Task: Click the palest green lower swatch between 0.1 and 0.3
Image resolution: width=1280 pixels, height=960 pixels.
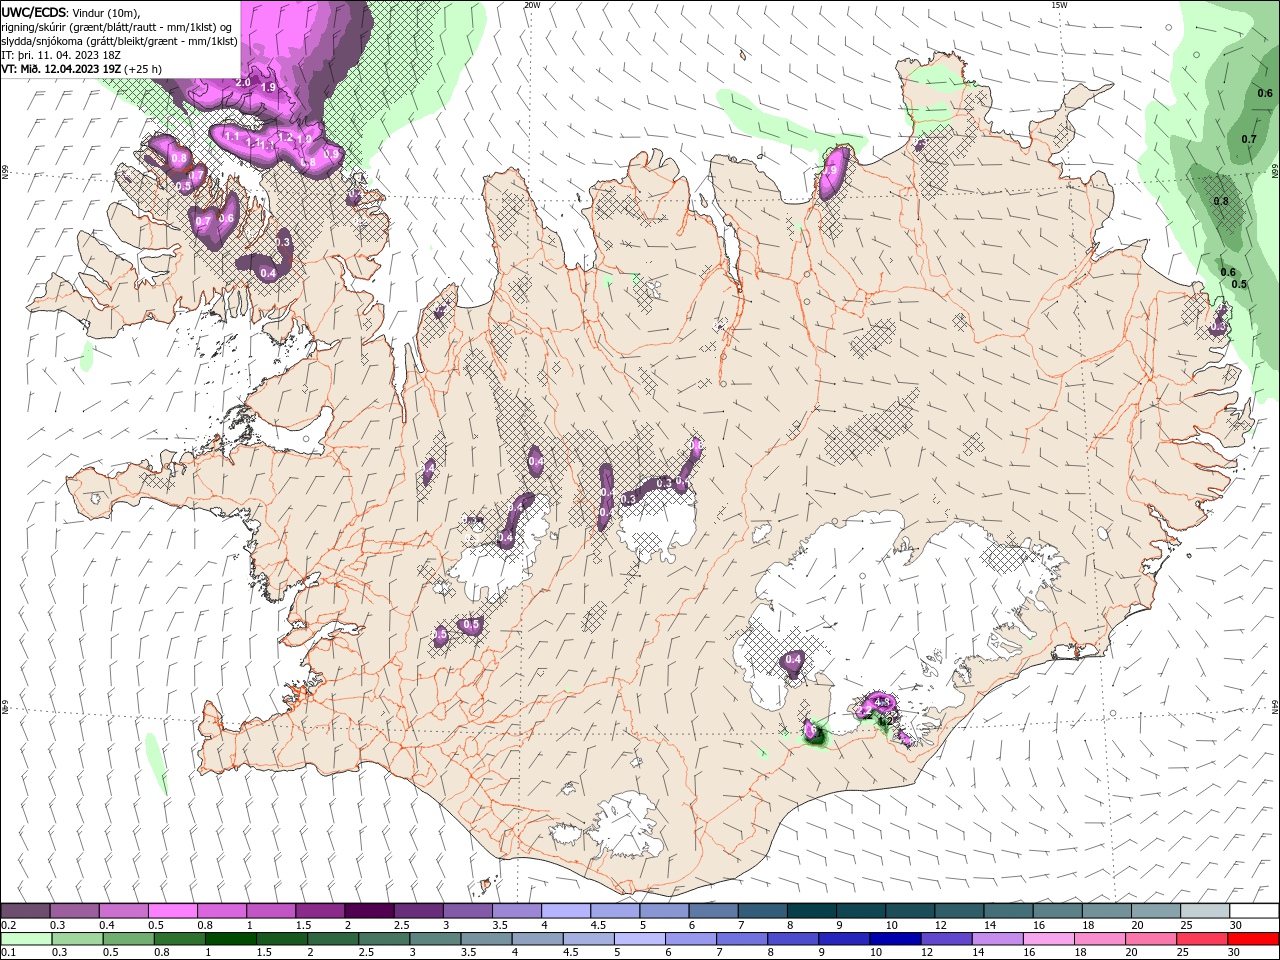Action: 26,939
